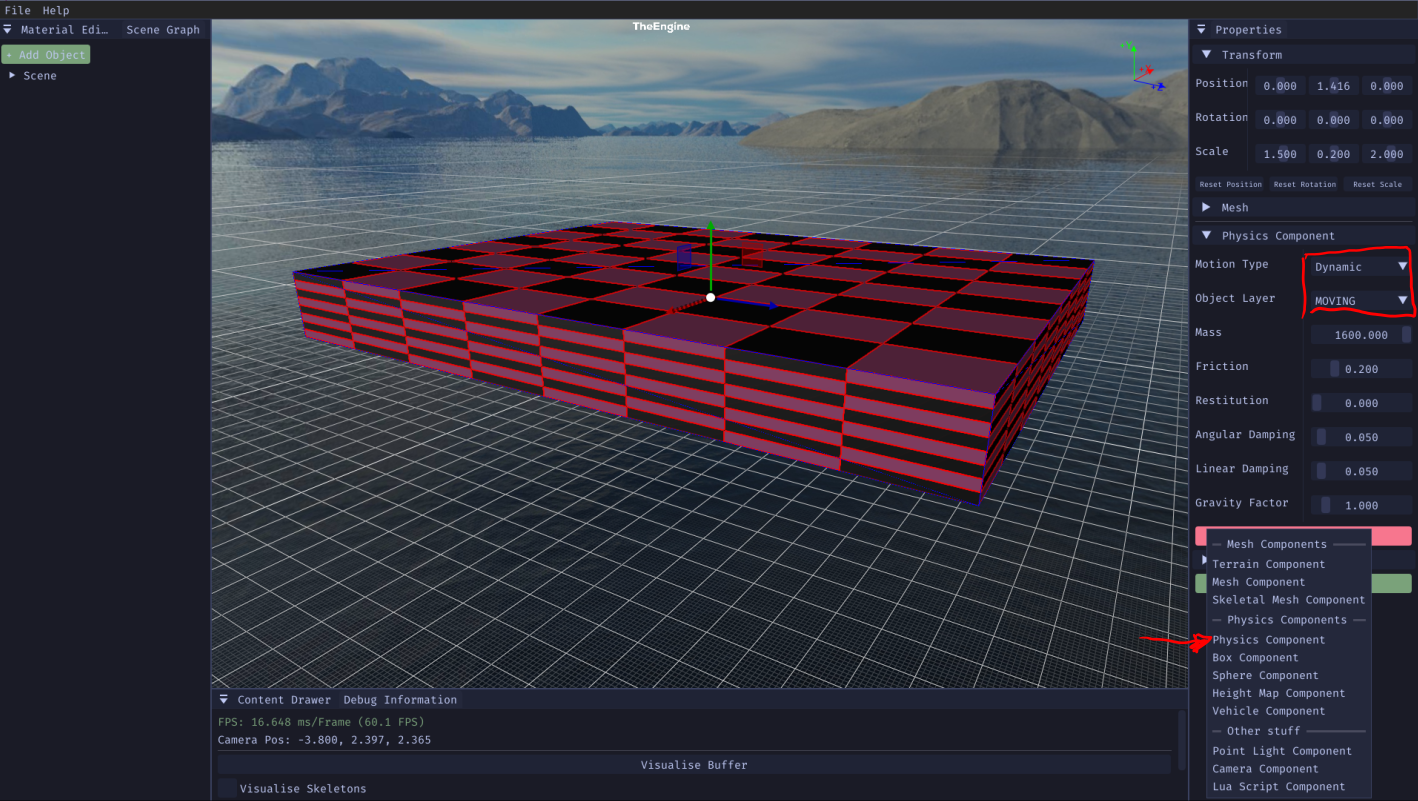
Task: Click the Reset Scale button
Action: [1377, 184]
